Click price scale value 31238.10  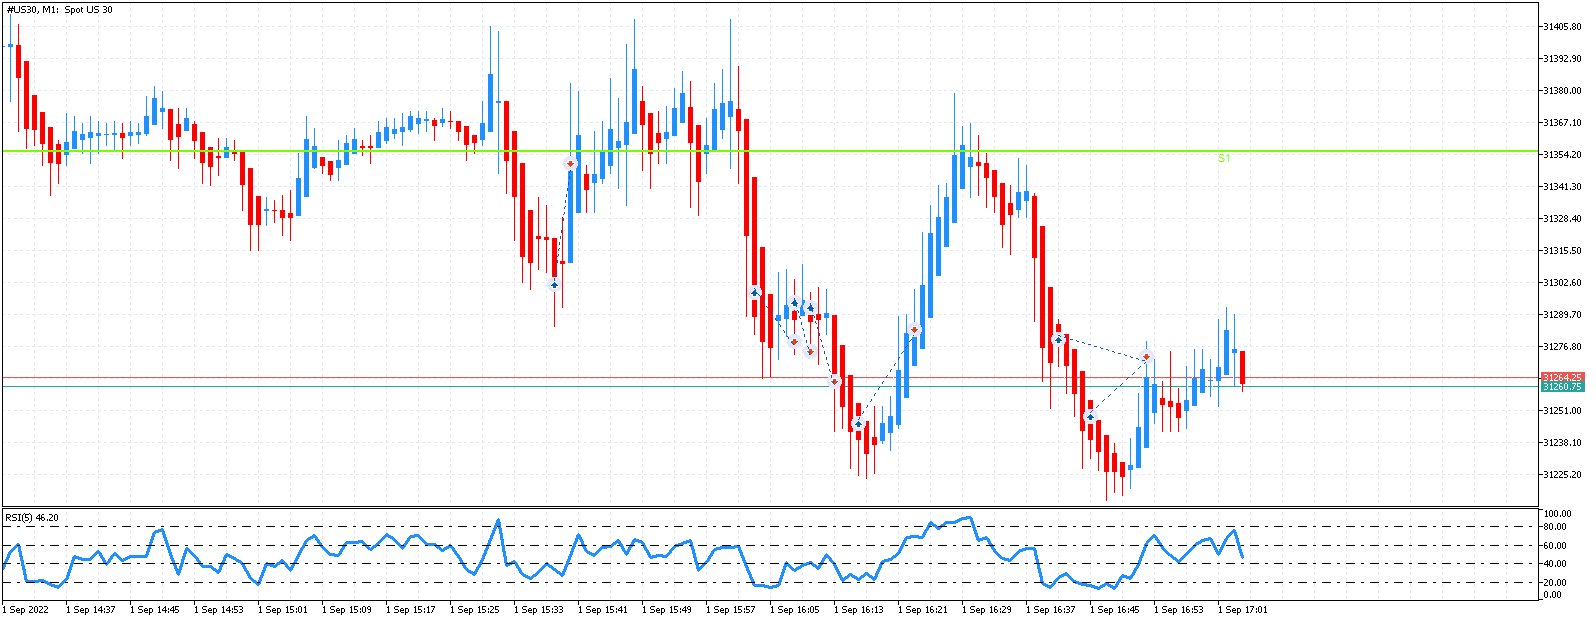coord(1562,443)
